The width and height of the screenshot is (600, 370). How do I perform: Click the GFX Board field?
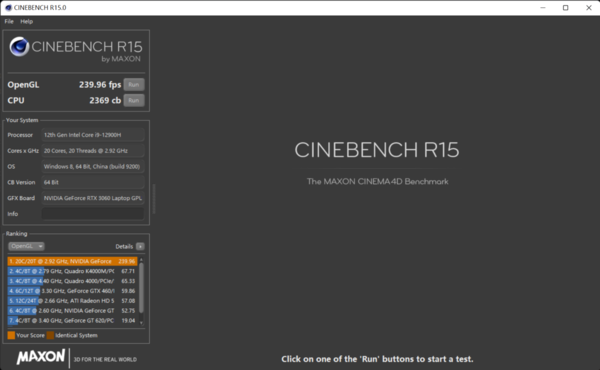[93, 198]
